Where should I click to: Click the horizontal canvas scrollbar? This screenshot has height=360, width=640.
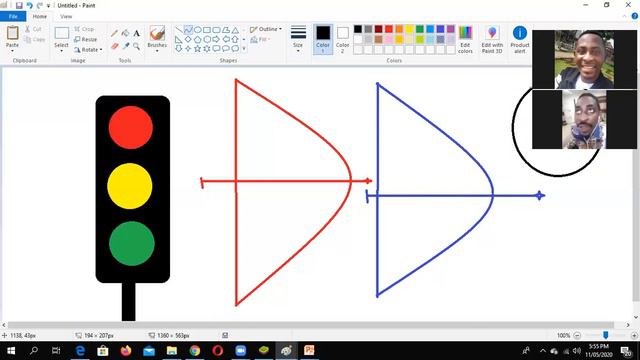[310, 325]
